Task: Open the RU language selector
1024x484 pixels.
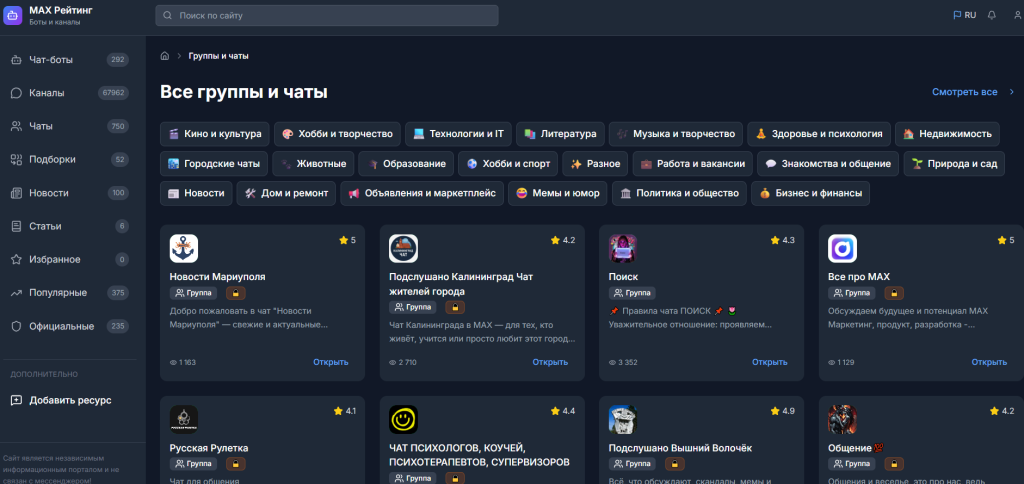Action: pos(965,15)
